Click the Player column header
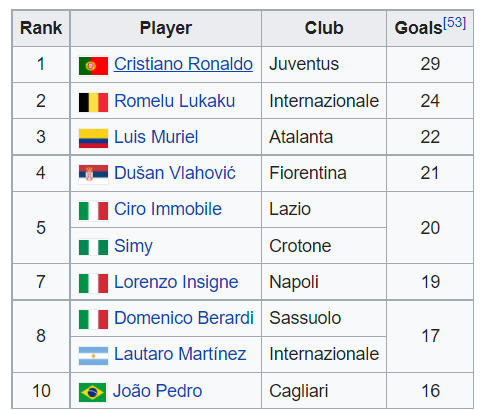 (166, 28)
